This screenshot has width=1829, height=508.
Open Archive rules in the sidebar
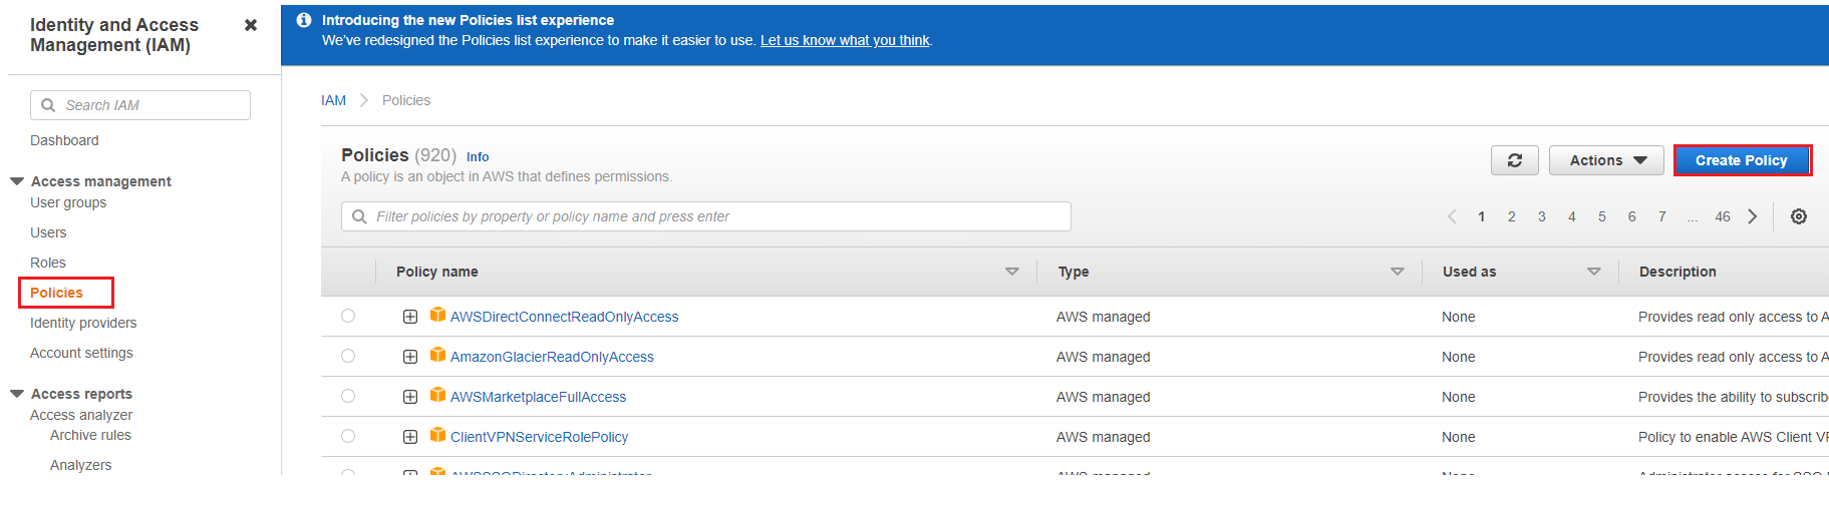(x=90, y=435)
